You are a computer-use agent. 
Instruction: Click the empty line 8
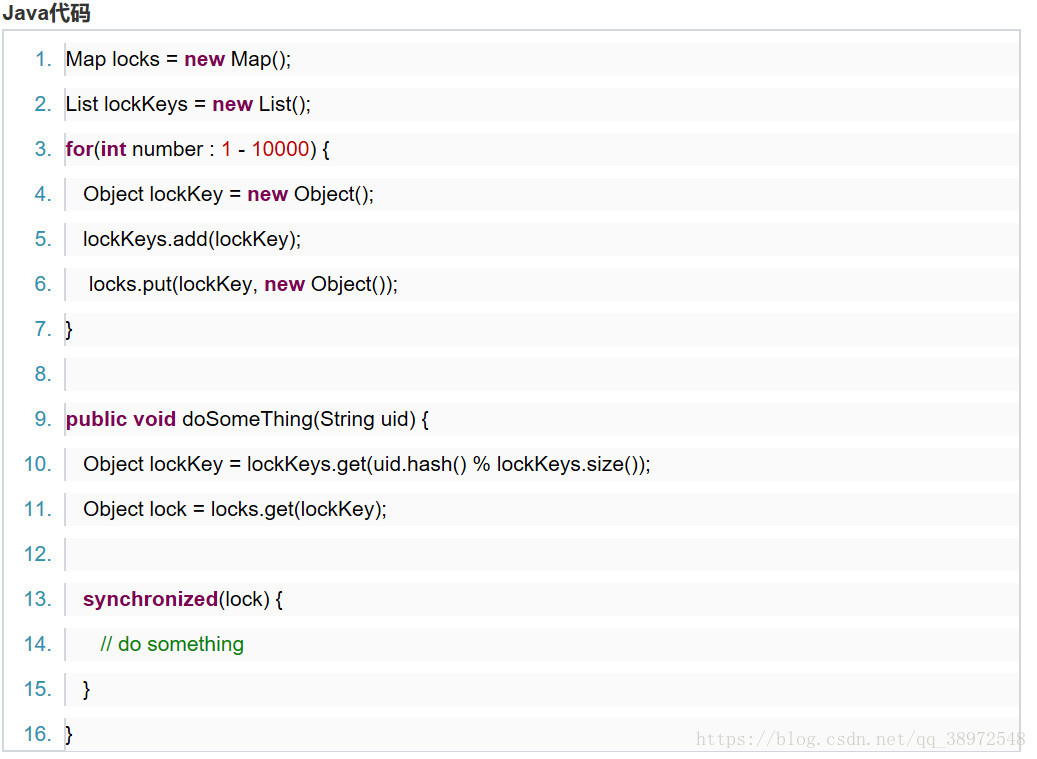tap(541, 374)
